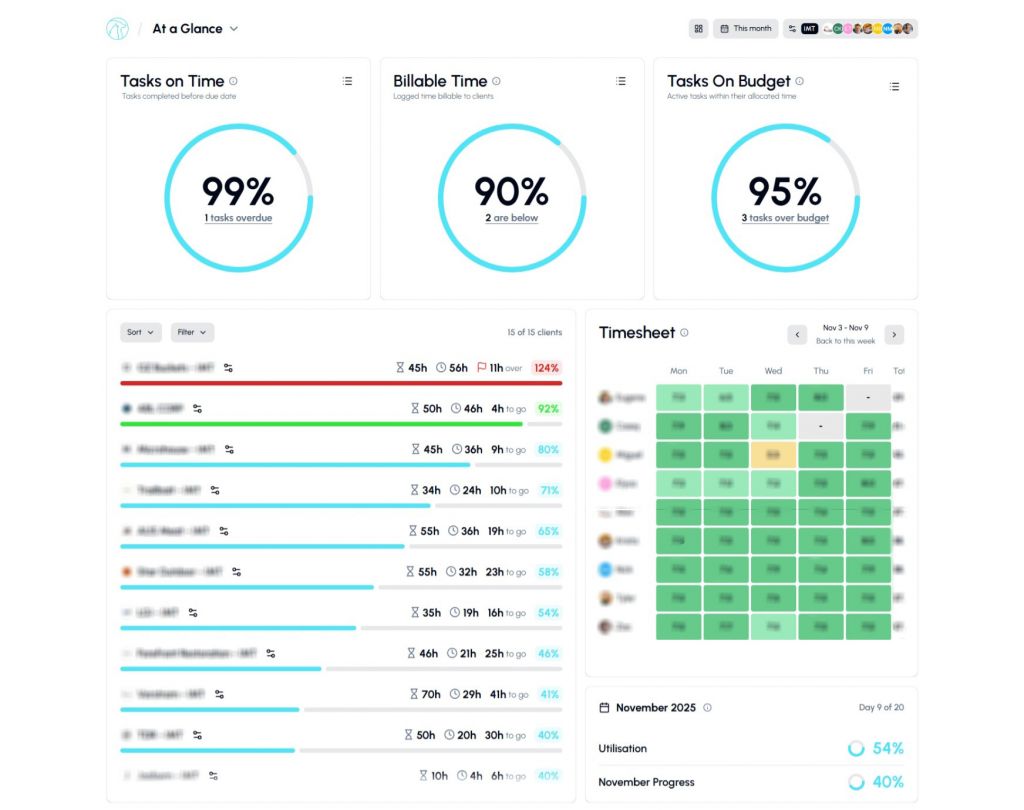Click the "3 tasks over budget" link
This screenshot has height=810, width=1024.
click(785, 218)
